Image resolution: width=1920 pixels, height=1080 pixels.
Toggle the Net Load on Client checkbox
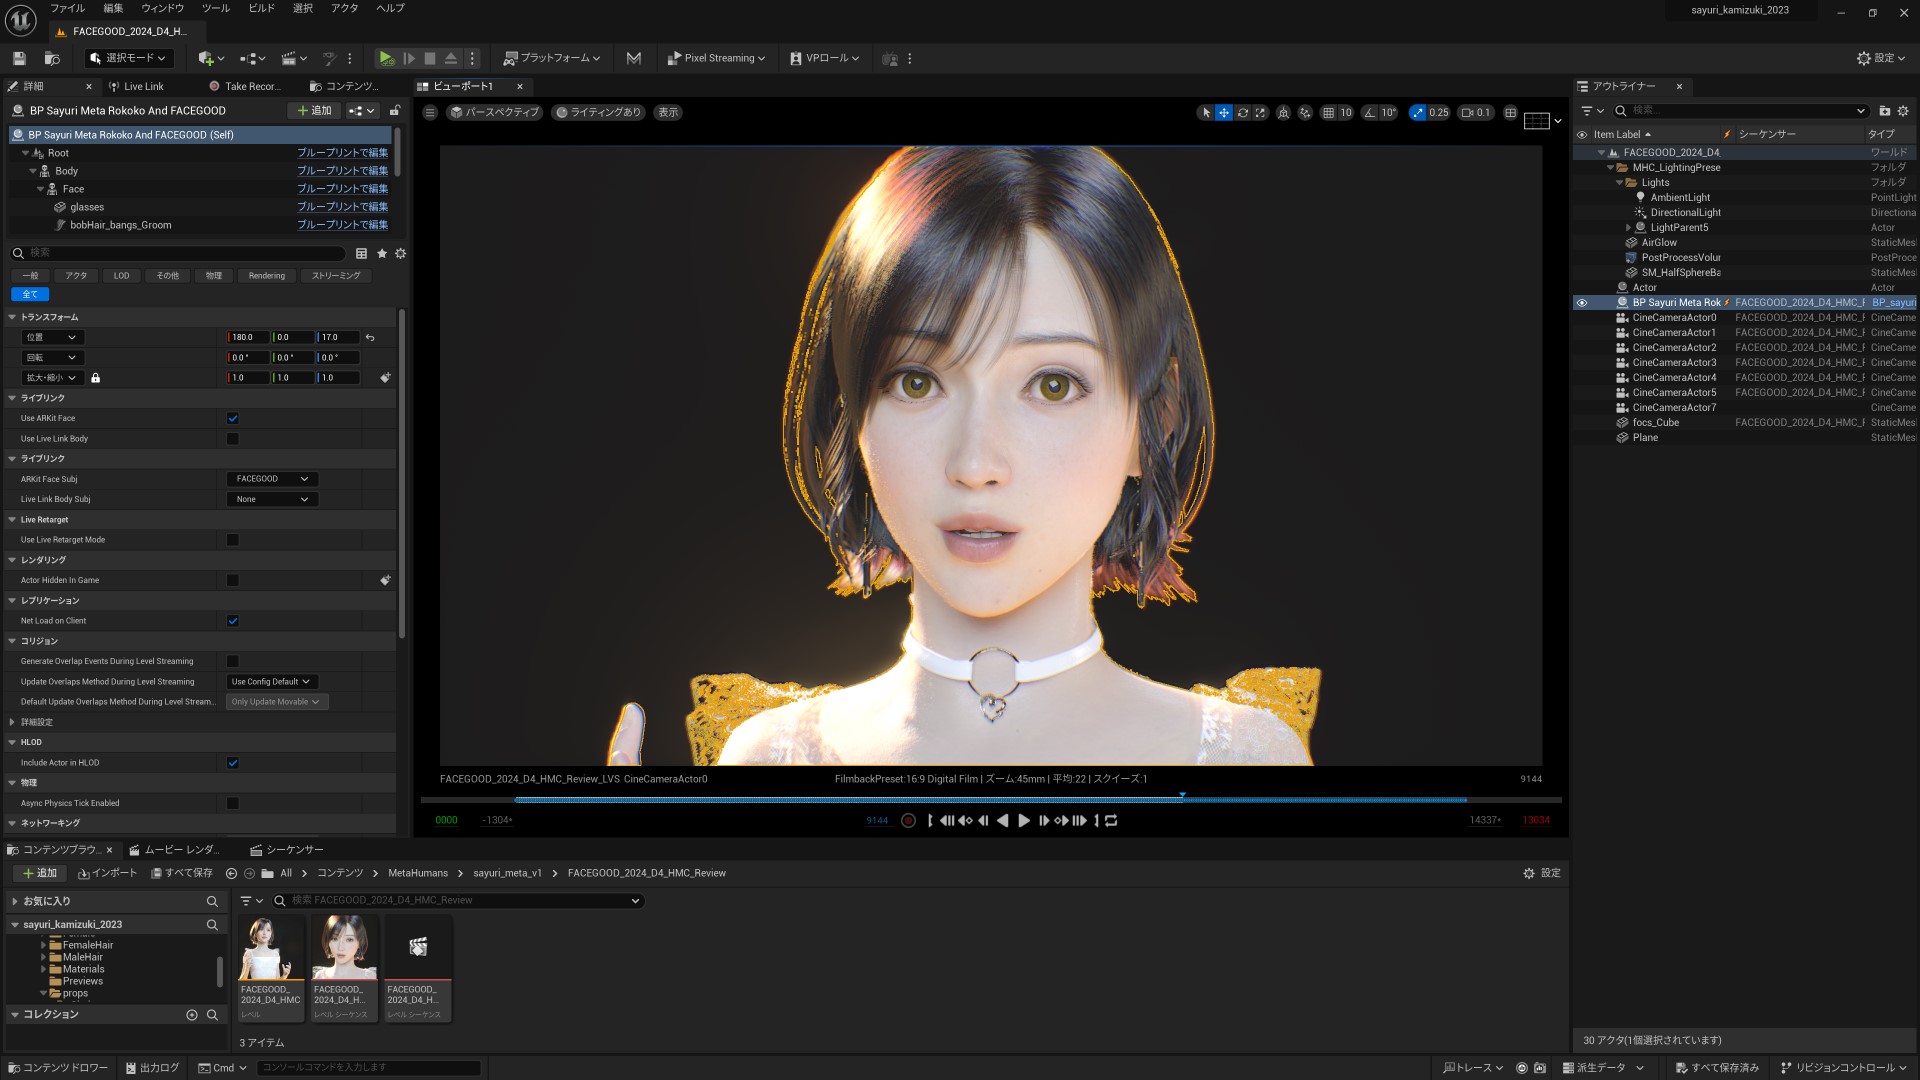point(233,621)
